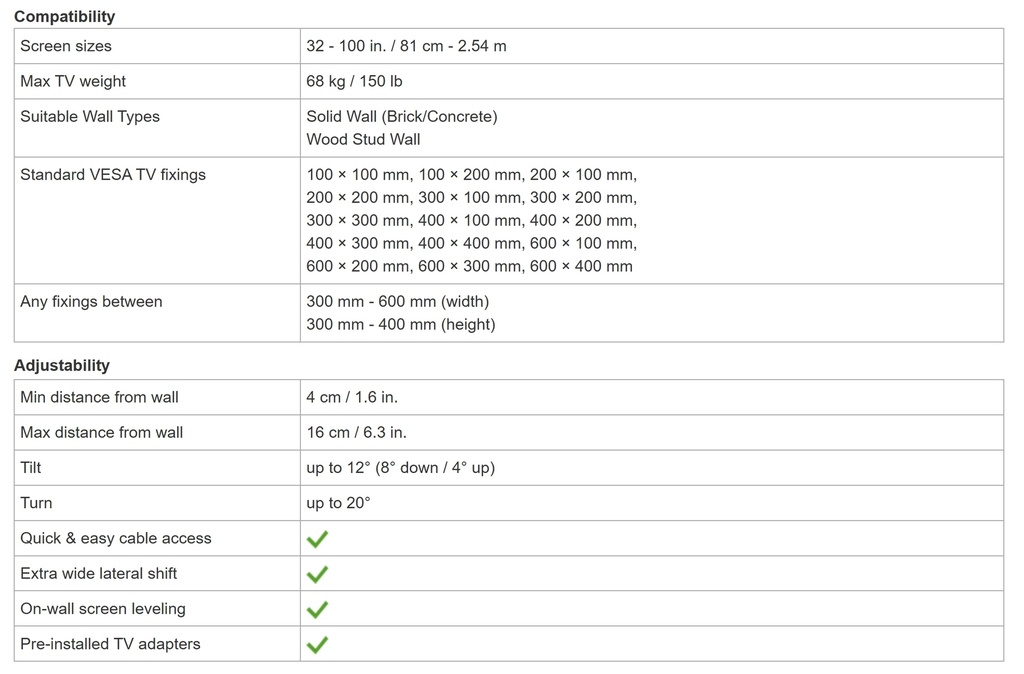Select the Screen sizes row label
This screenshot has width=1024, height=674.
(66, 46)
